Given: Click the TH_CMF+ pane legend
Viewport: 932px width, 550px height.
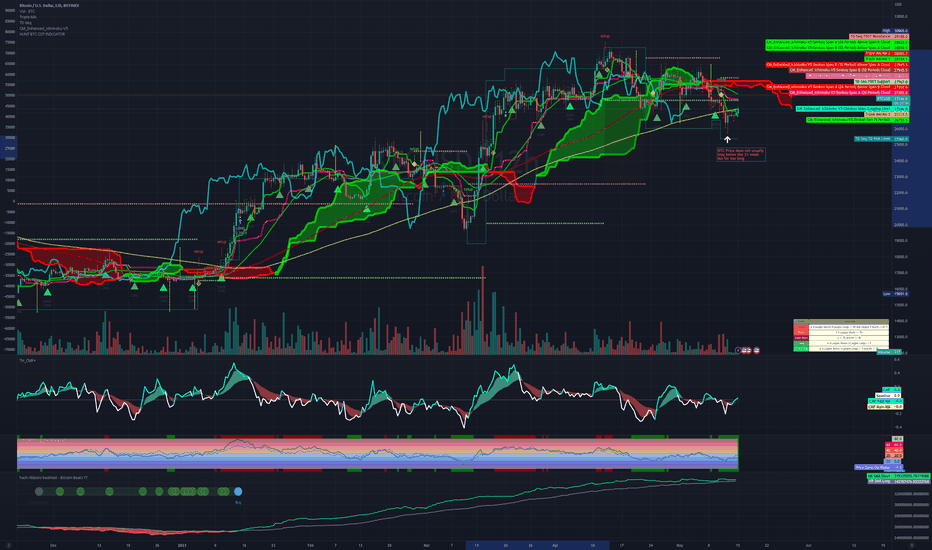Looking at the screenshot, I should [x=27, y=360].
